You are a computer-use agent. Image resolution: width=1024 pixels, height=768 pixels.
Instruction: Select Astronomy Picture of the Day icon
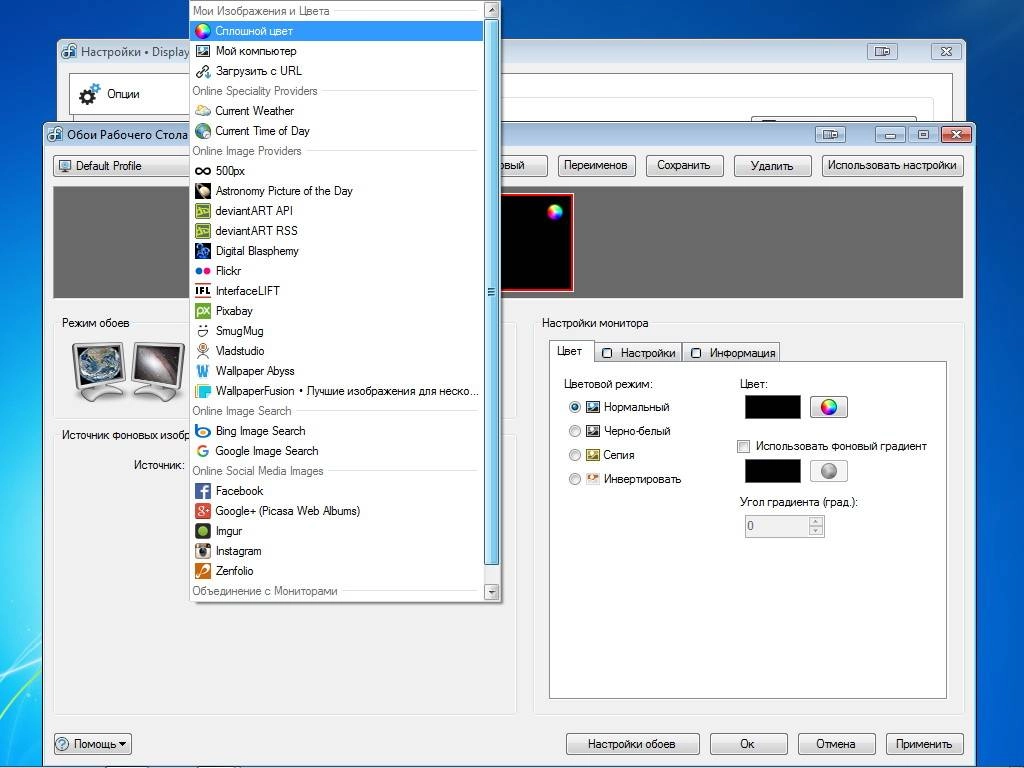203,191
